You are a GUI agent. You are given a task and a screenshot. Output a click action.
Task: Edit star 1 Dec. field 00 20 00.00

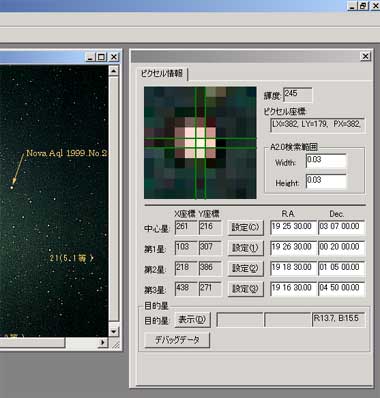click(x=341, y=248)
